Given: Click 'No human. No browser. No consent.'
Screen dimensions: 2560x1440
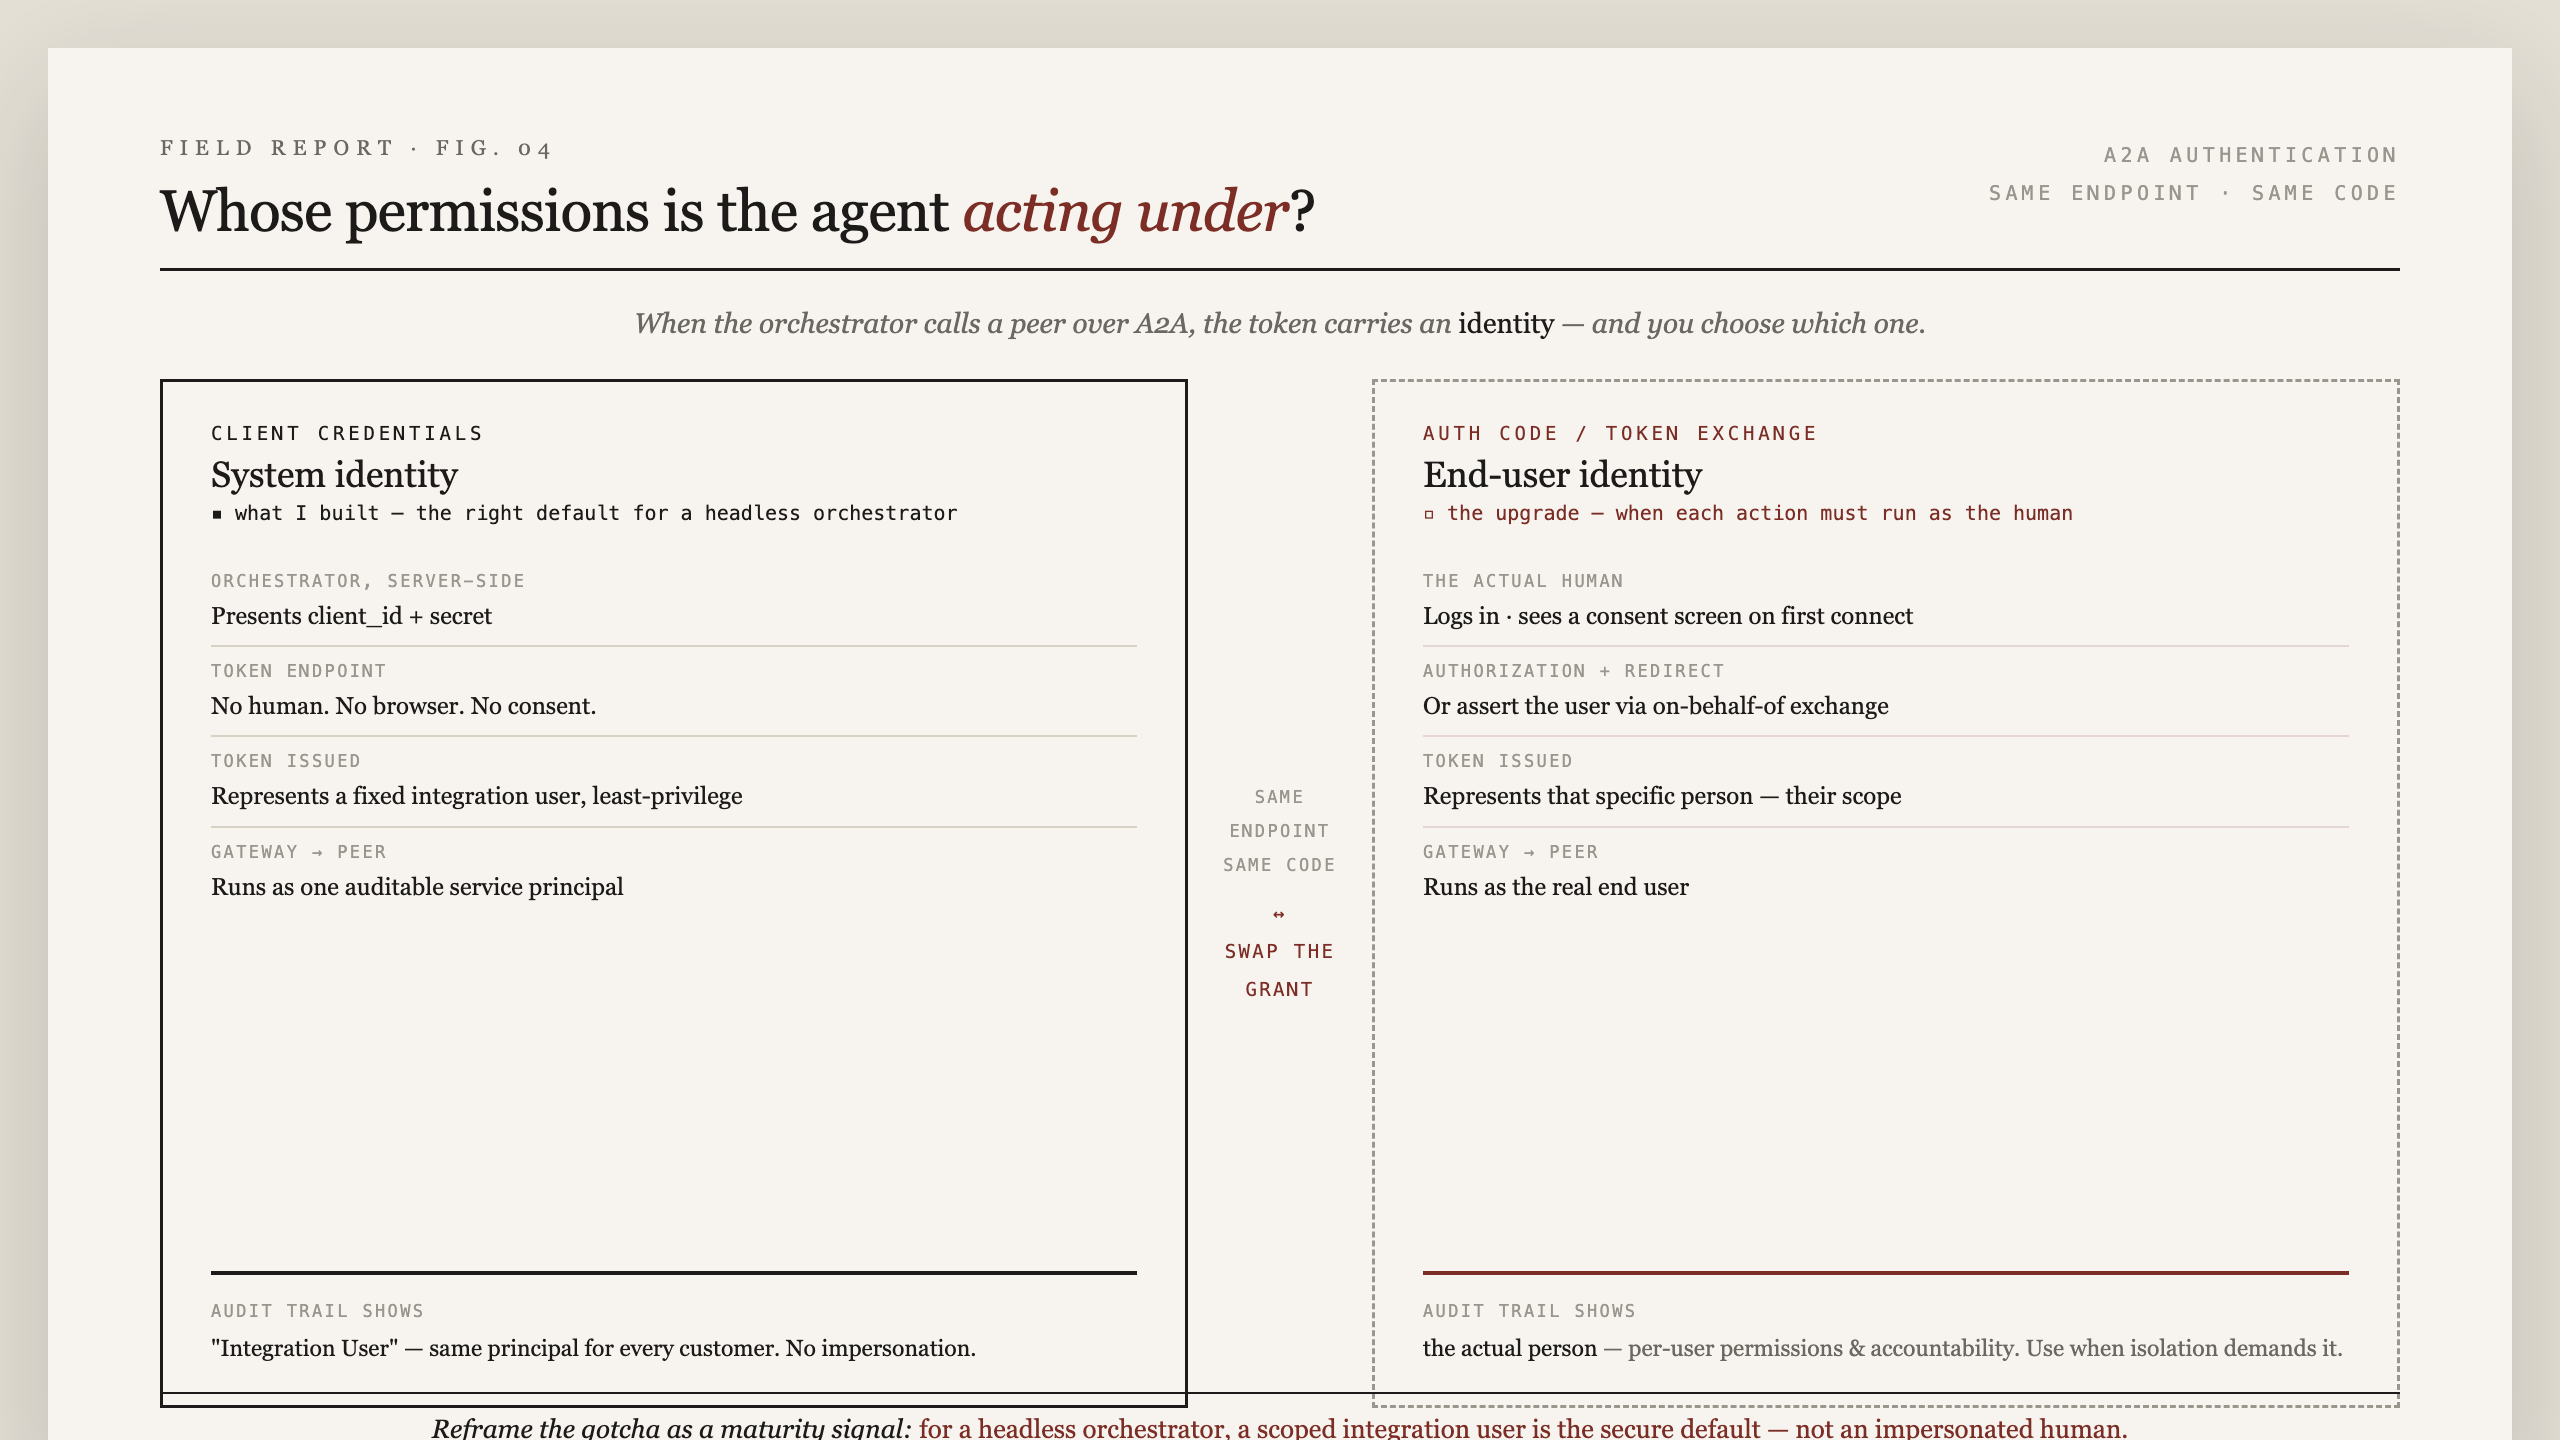Looking at the screenshot, I should (403, 706).
